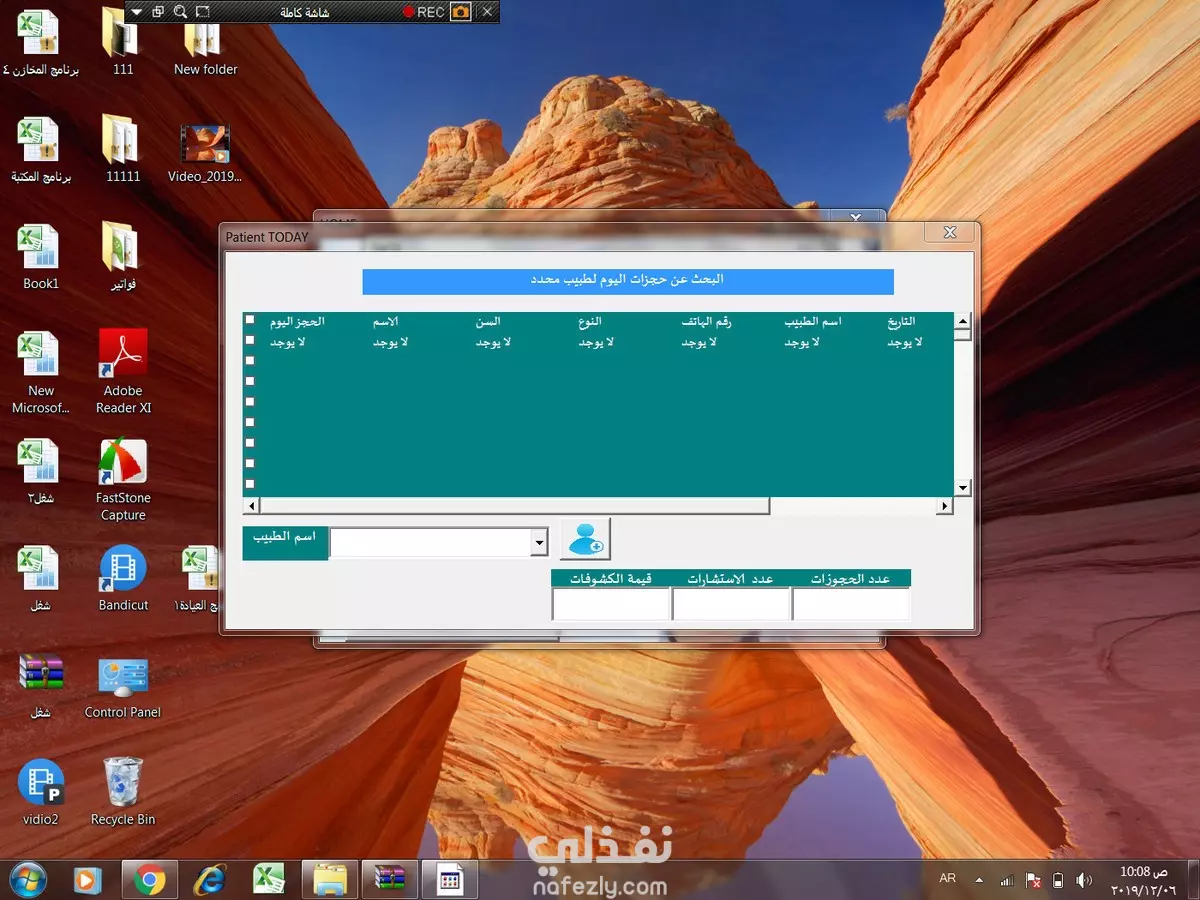Select the Recycle Bin icon
Viewport: 1200px width, 900px height.
[x=123, y=793]
